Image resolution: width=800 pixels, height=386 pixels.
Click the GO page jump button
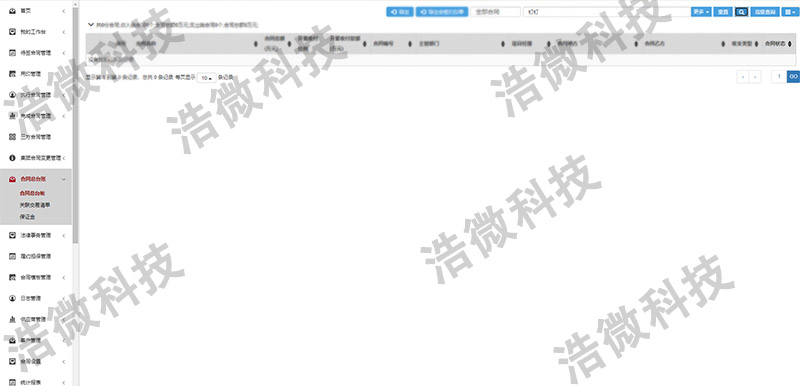pyautogui.click(x=793, y=76)
